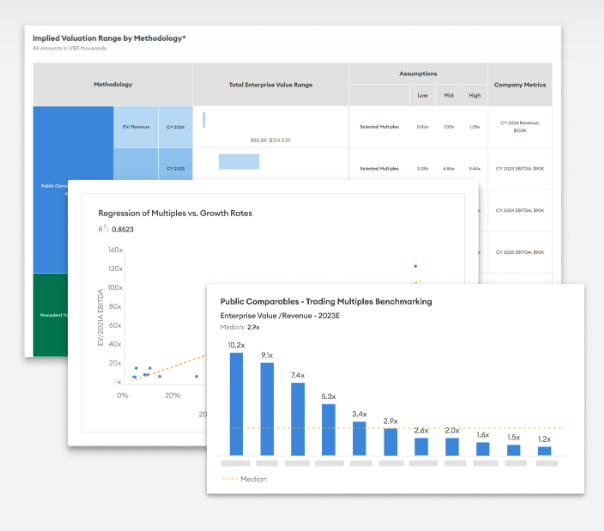Click the 20% x-axis label
Viewport: 604px width, 531px height.
(173, 395)
